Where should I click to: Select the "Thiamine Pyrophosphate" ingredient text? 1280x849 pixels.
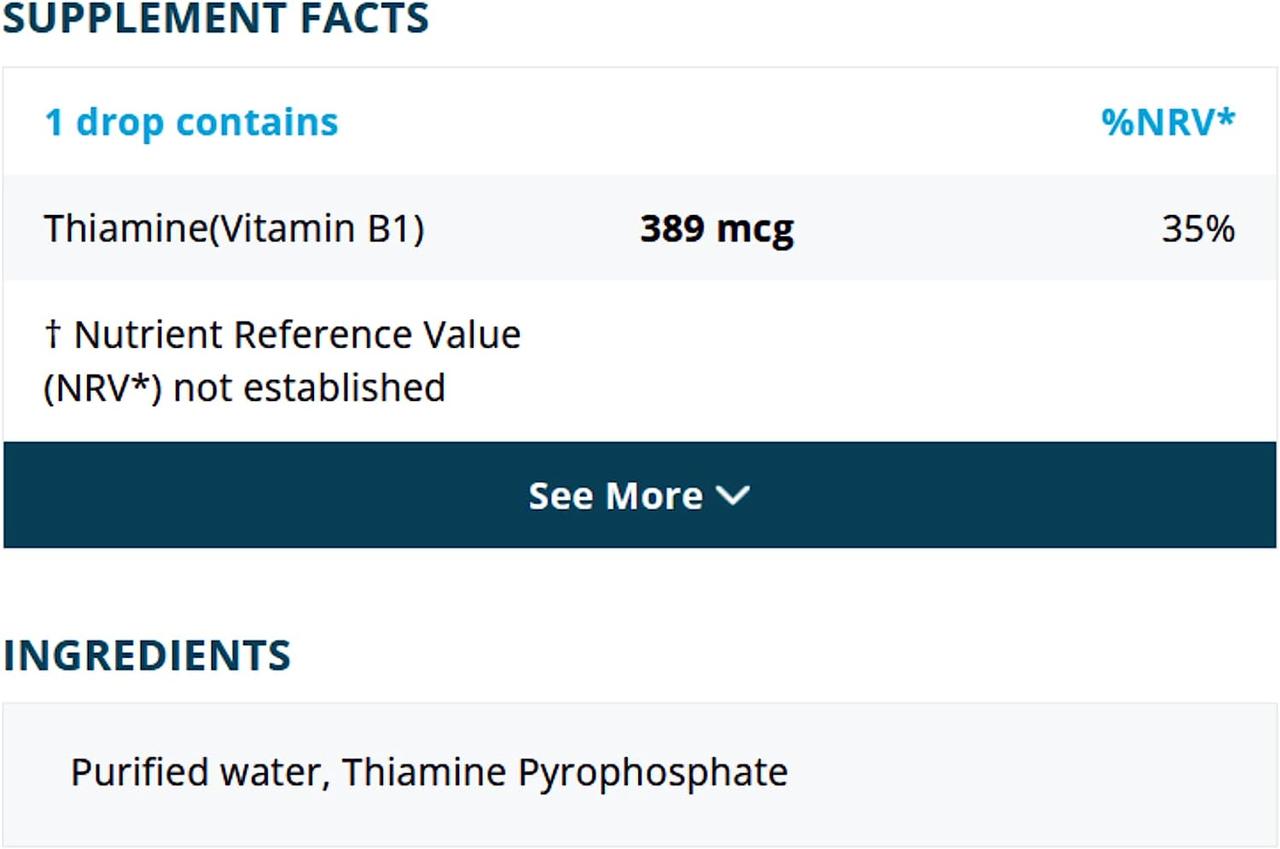pos(565,773)
